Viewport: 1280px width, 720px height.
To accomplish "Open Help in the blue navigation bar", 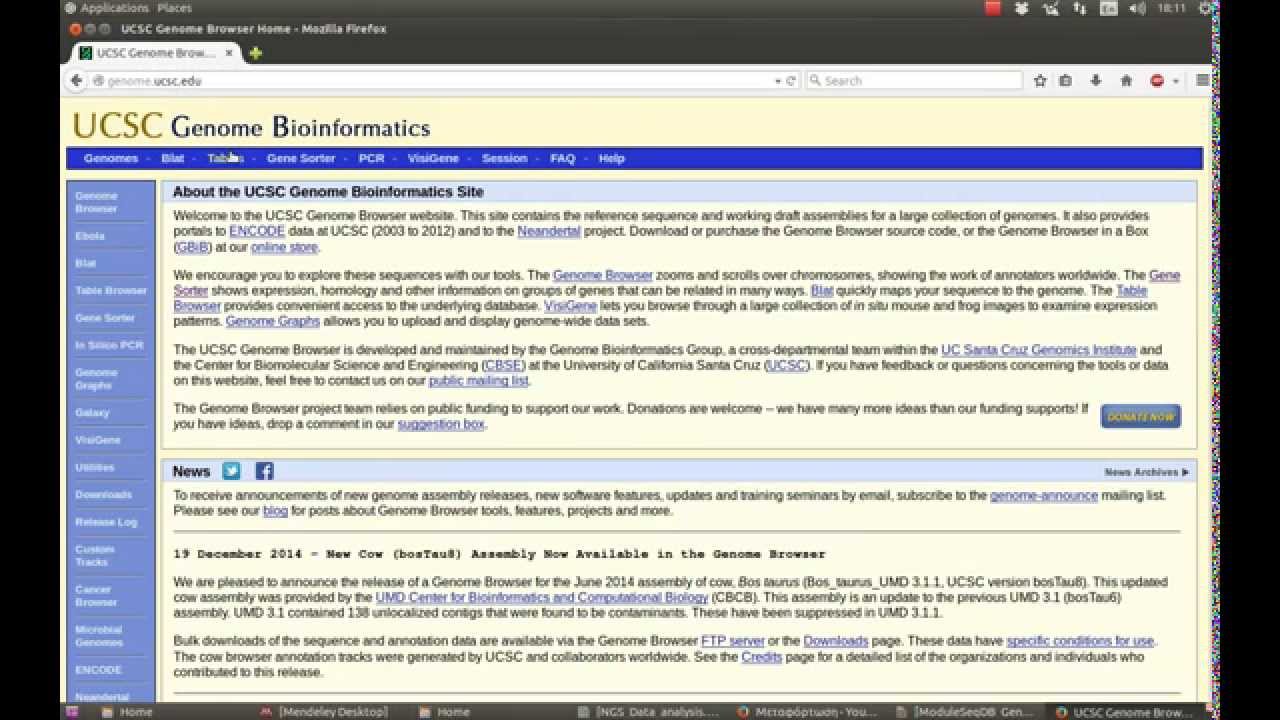I will coord(611,158).
